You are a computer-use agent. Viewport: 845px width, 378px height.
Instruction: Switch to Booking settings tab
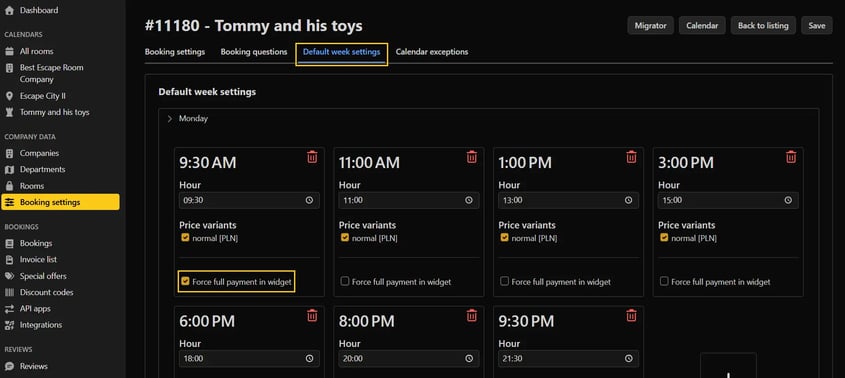point(175,52)
